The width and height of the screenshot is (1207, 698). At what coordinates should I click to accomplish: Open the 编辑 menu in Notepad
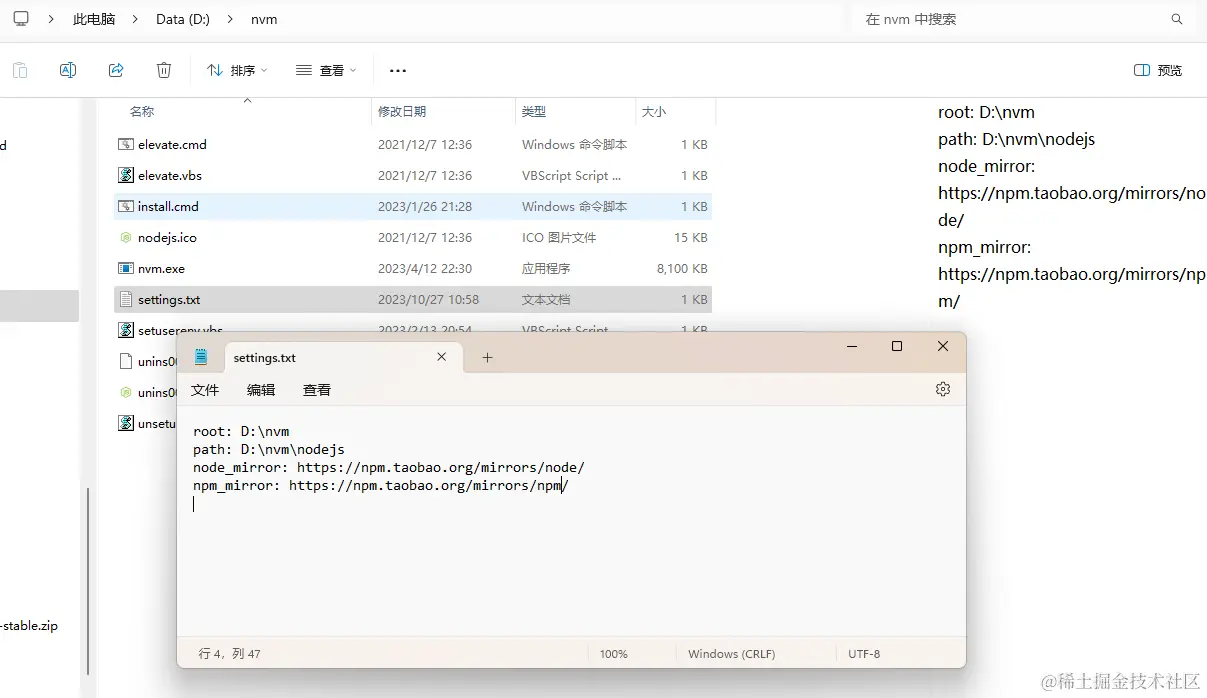coord(261,390)
